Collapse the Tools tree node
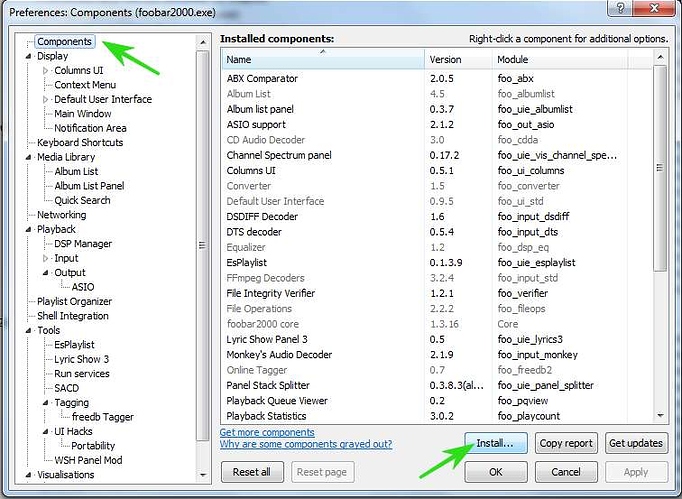 [29, 331]
